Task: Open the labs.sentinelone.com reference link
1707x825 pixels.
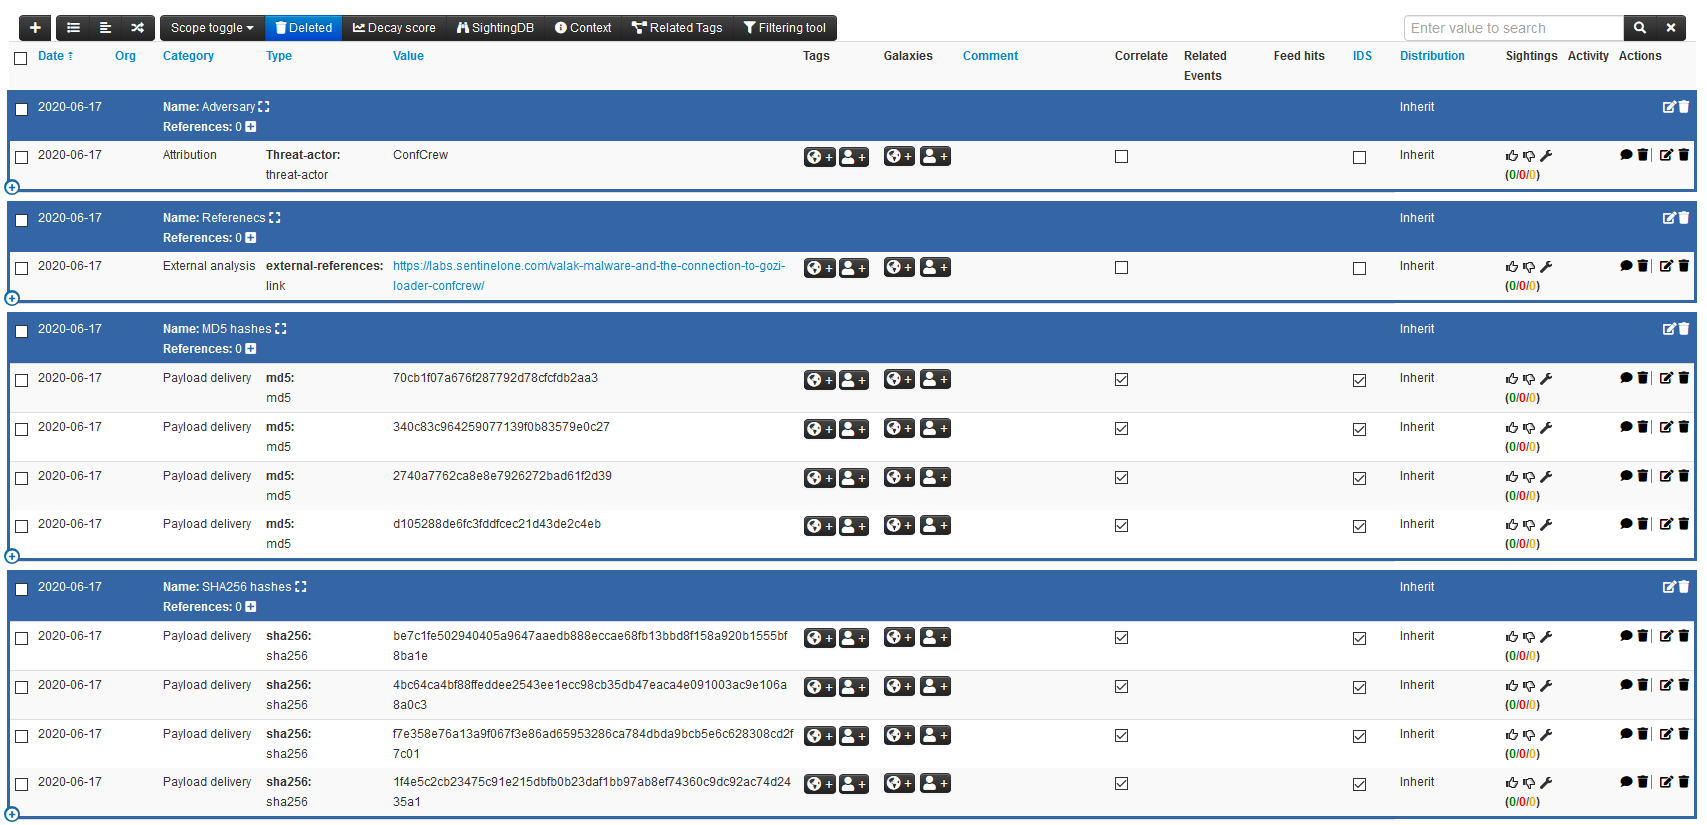Action: [x=588, y=266]
